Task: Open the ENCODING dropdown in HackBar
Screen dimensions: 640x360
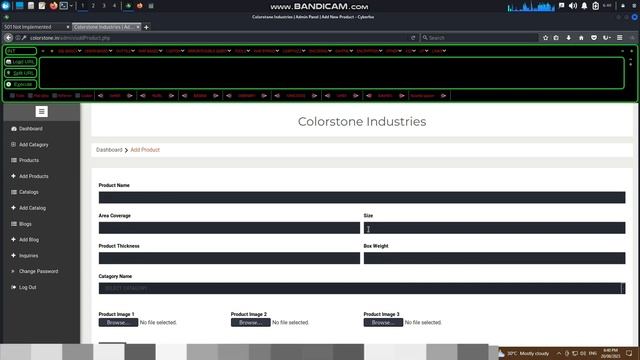Action: point(320,51)
